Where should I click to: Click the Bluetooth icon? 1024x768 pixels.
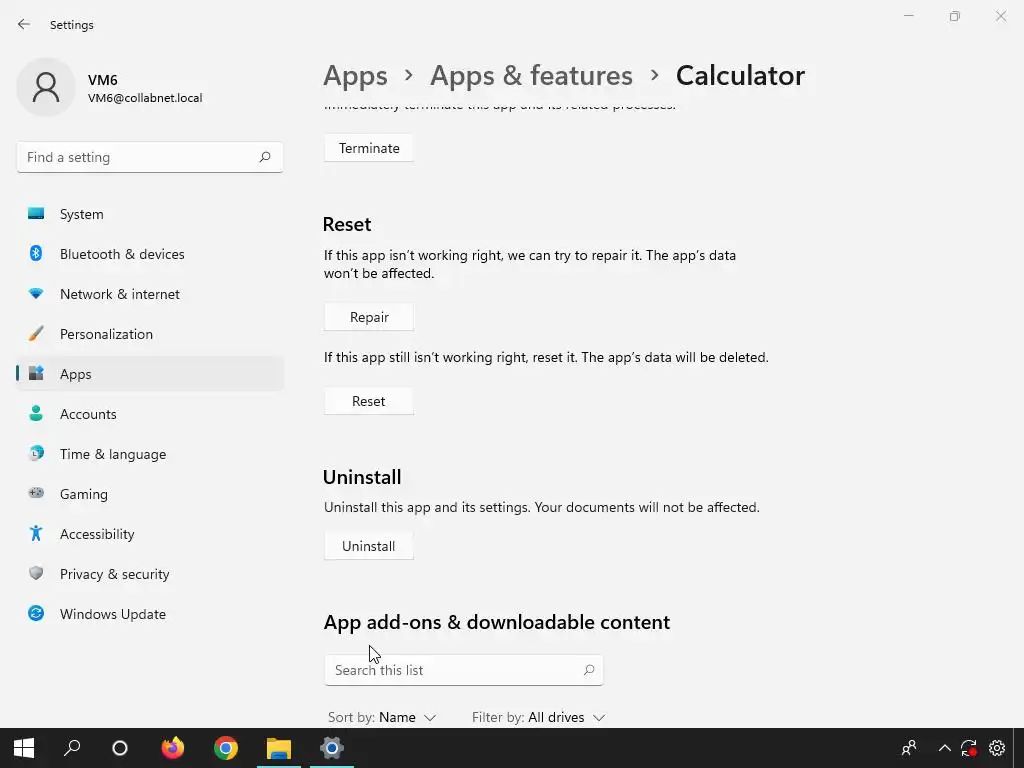(x=36, y=253)
